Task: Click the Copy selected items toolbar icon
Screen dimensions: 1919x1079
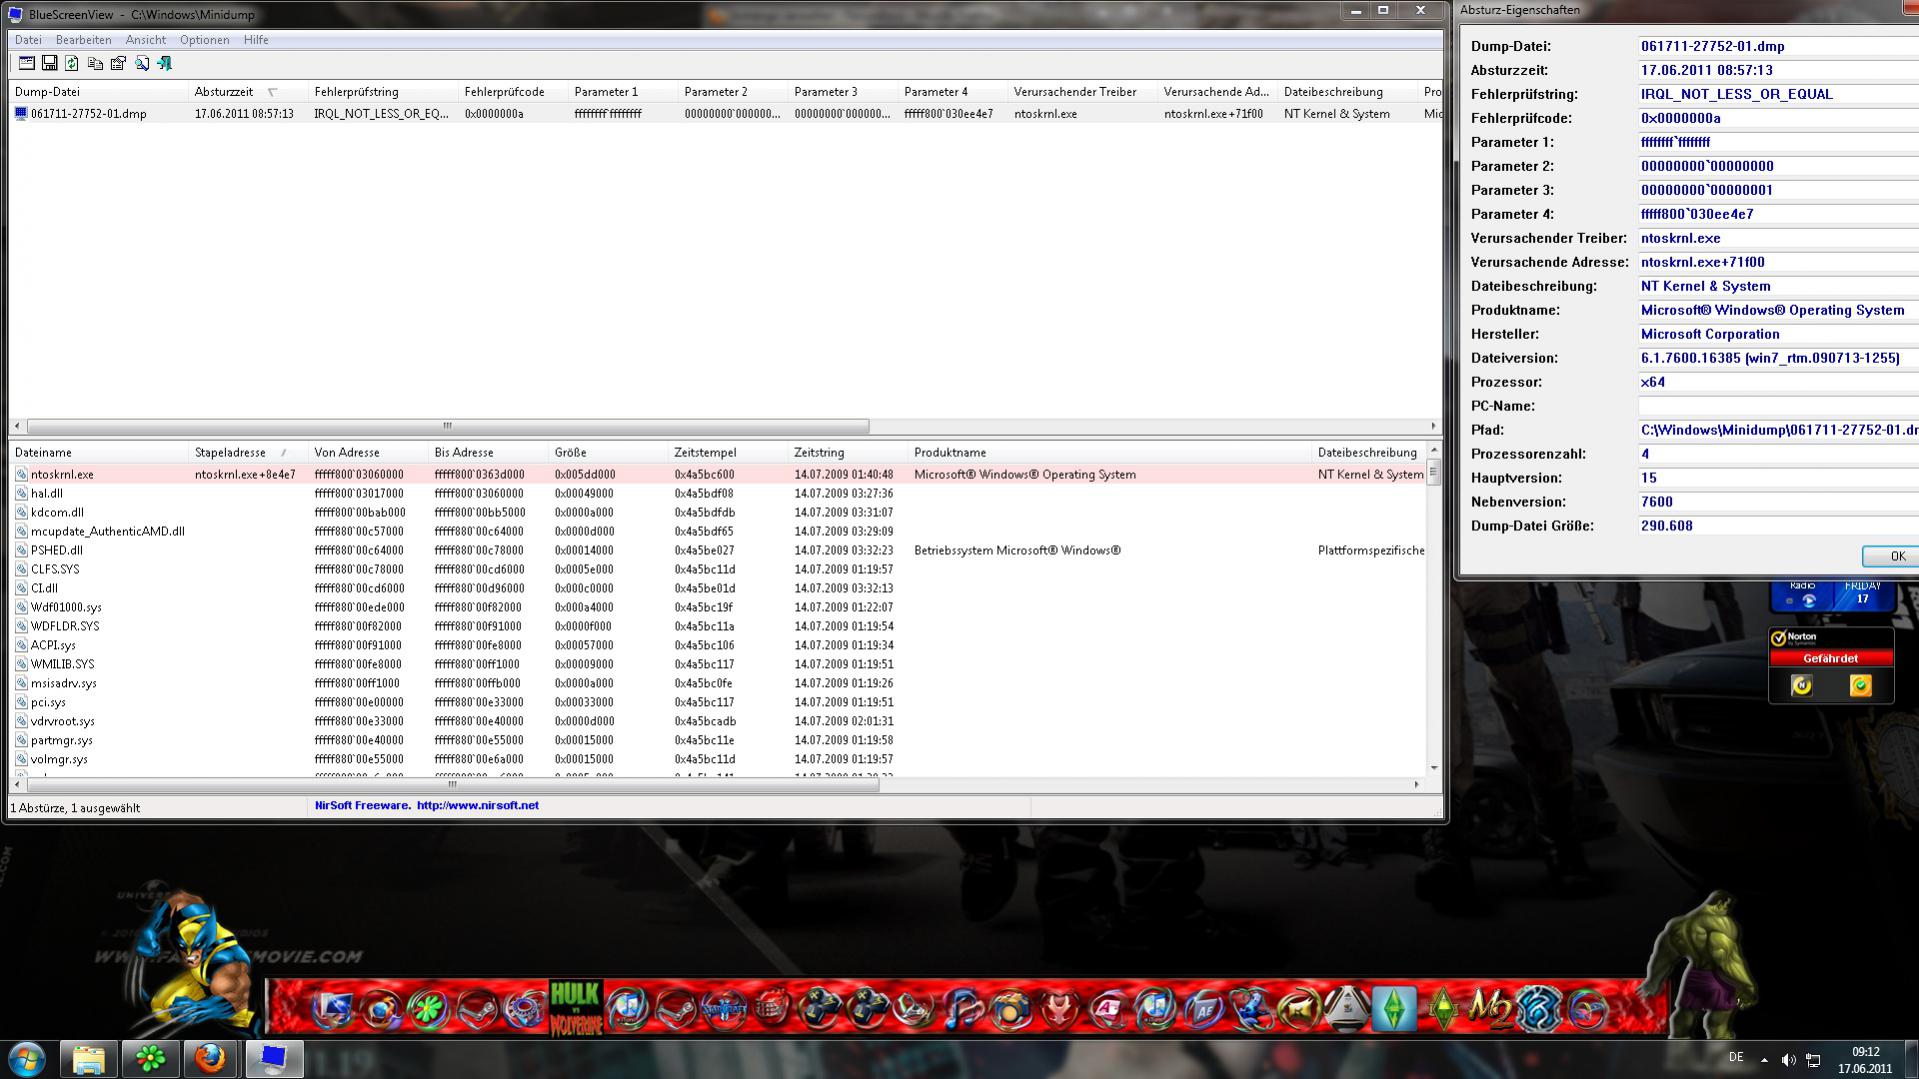Action: (x=95, y=63)
